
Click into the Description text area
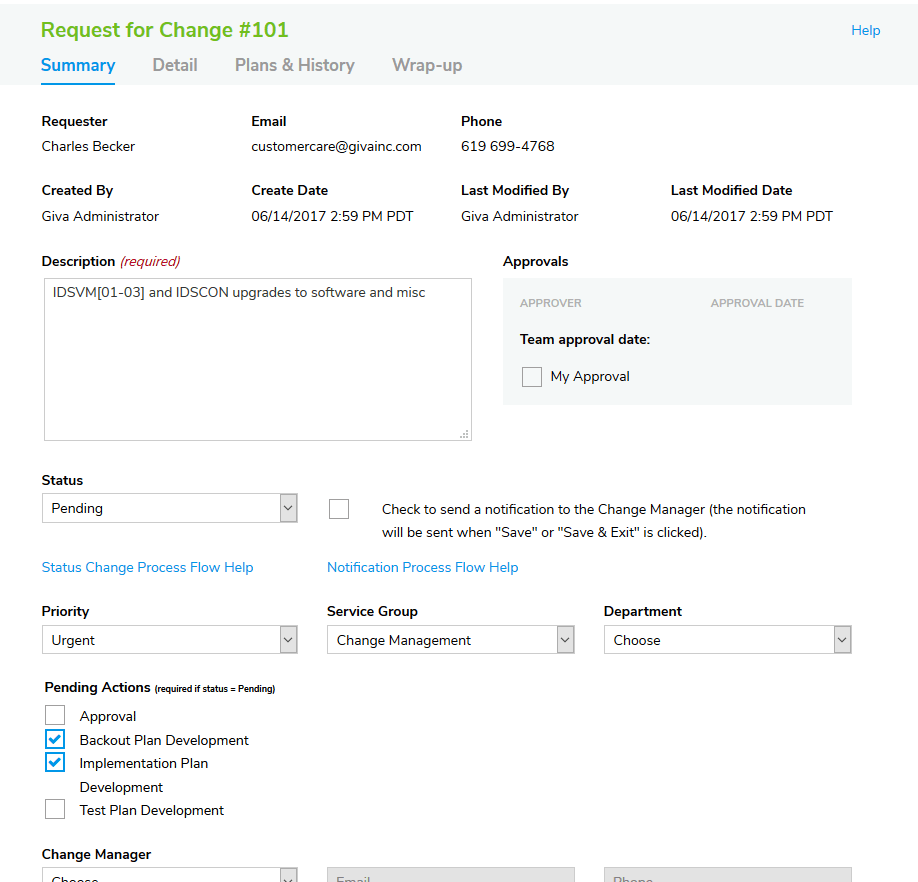pyautogui.click(x=258, y=359)
